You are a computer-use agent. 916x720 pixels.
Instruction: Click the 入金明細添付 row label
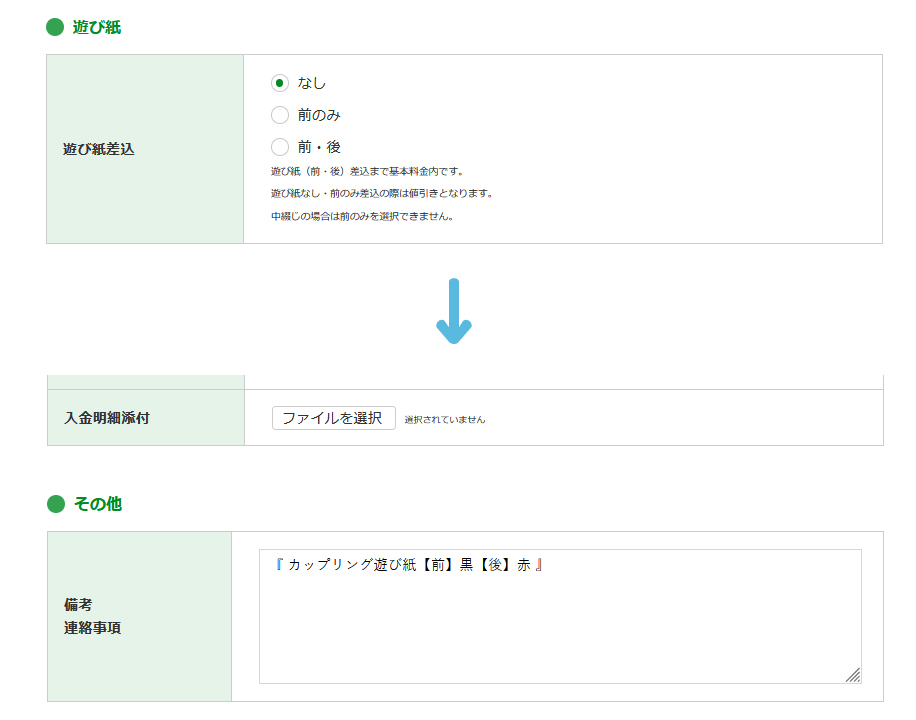click(106, 418)
